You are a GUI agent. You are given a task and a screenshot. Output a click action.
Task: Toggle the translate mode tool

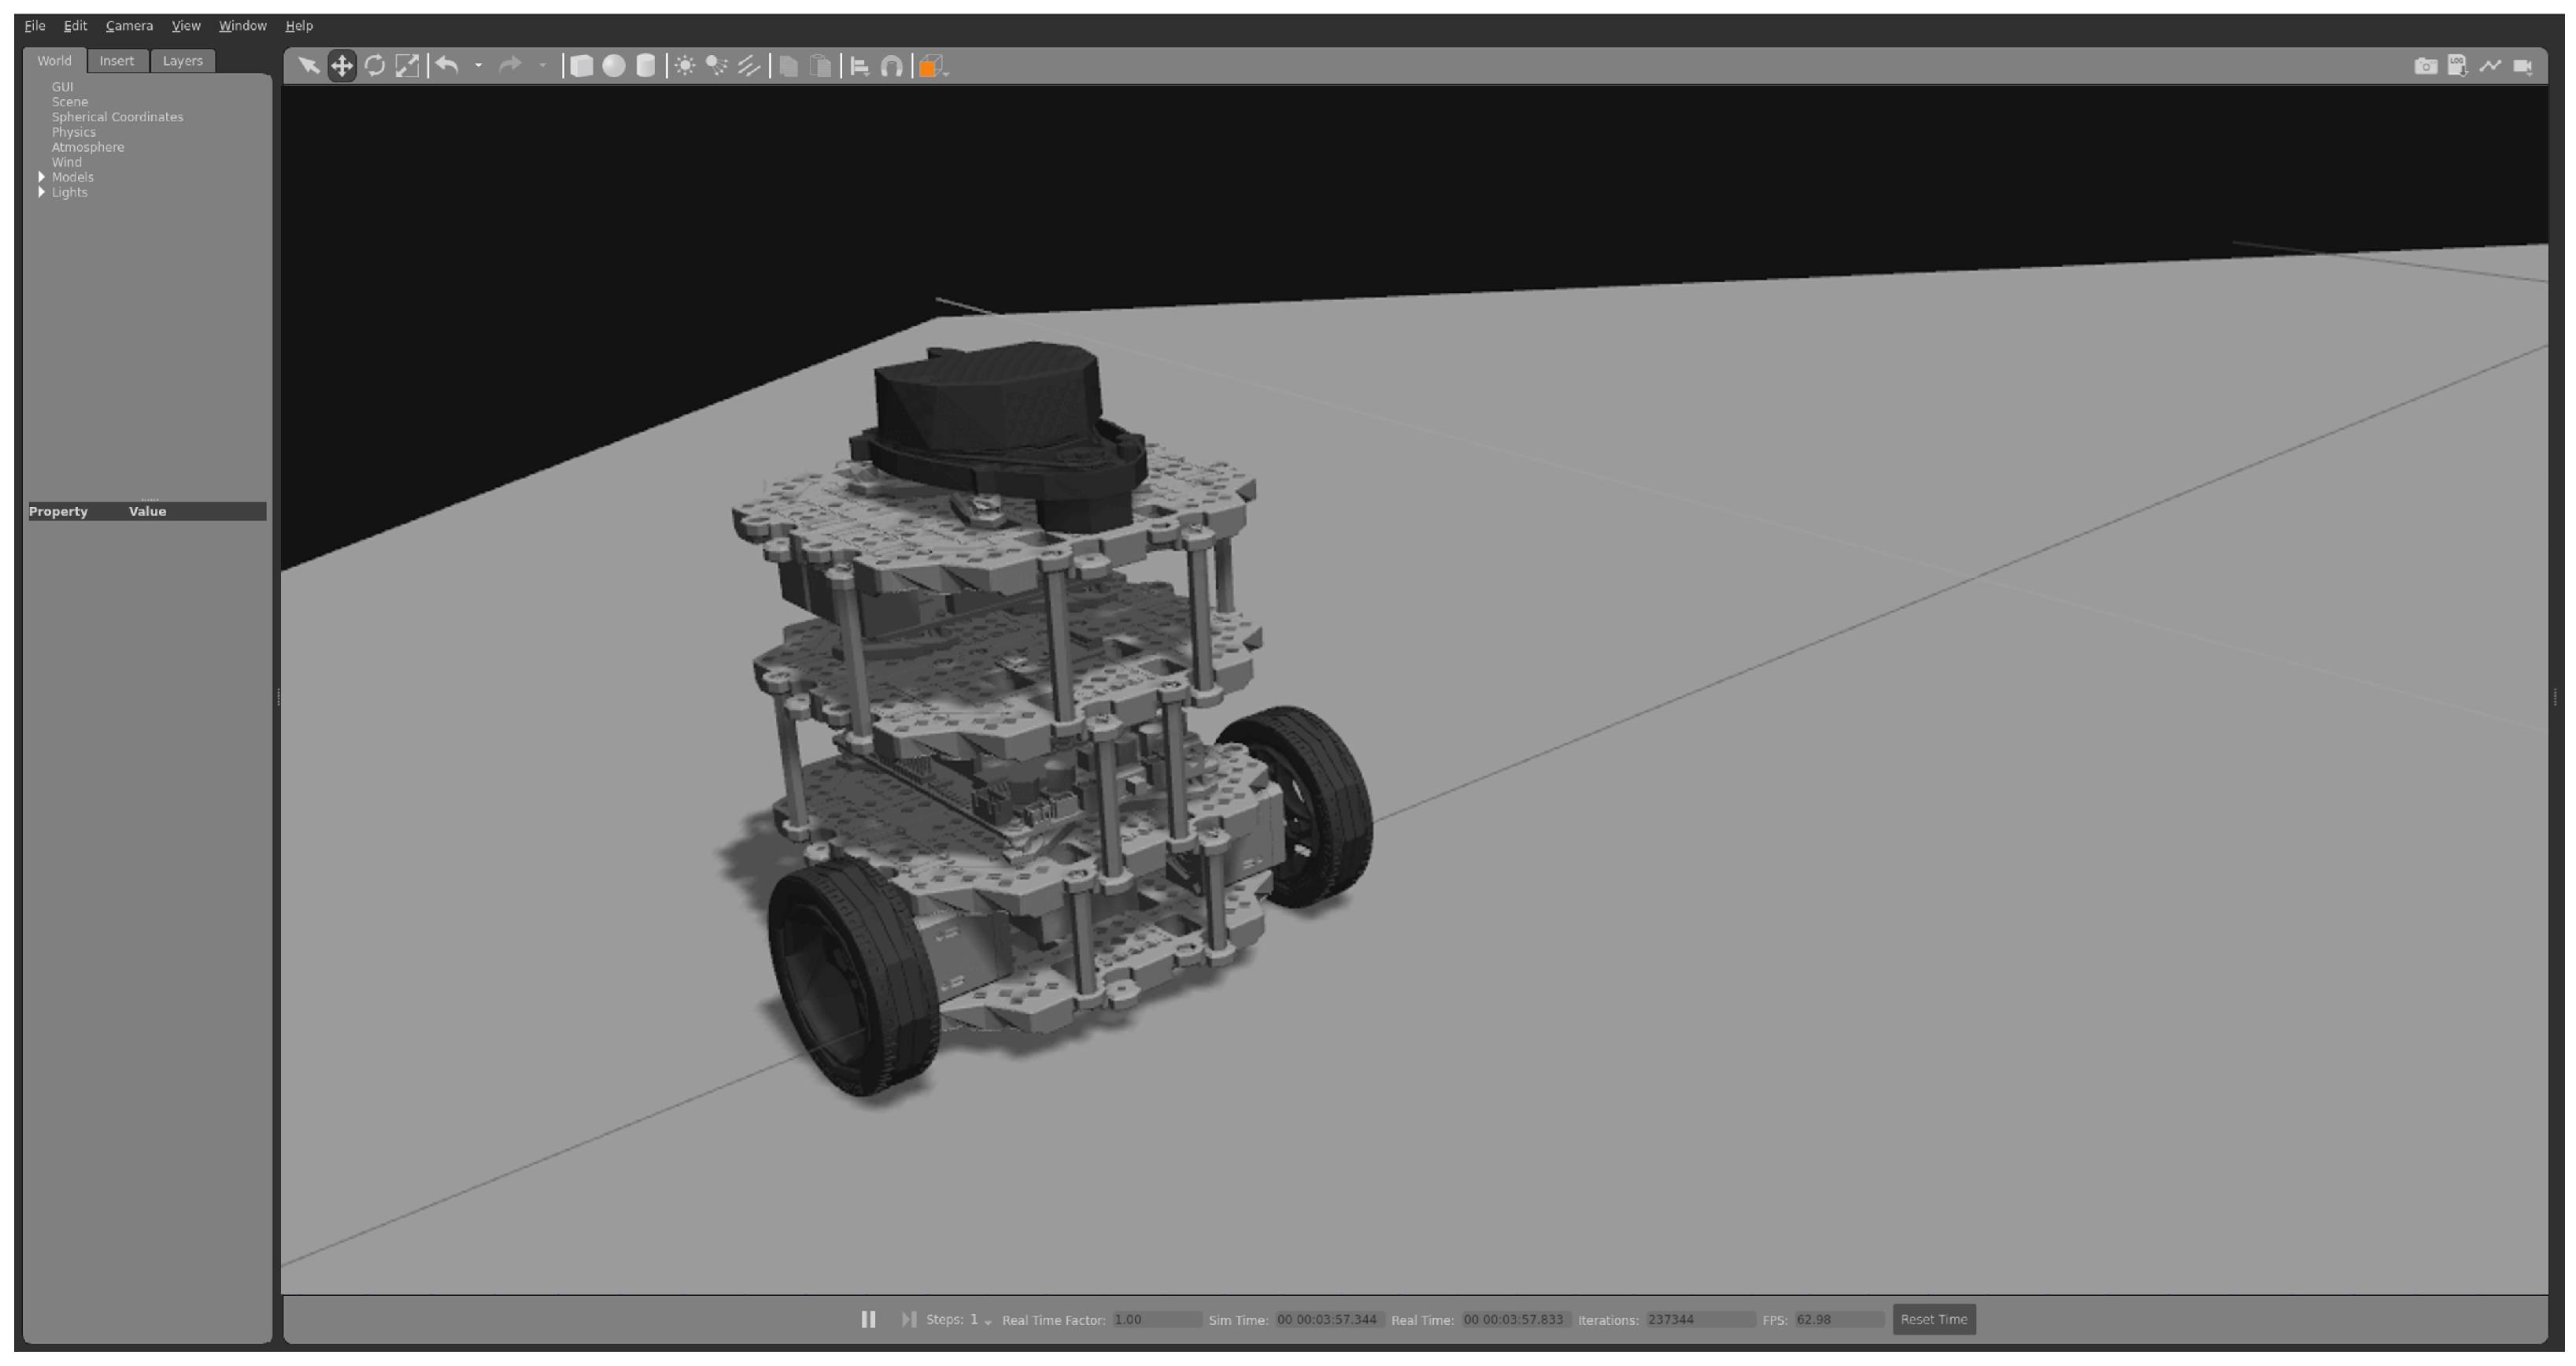(x=342, y=66)
